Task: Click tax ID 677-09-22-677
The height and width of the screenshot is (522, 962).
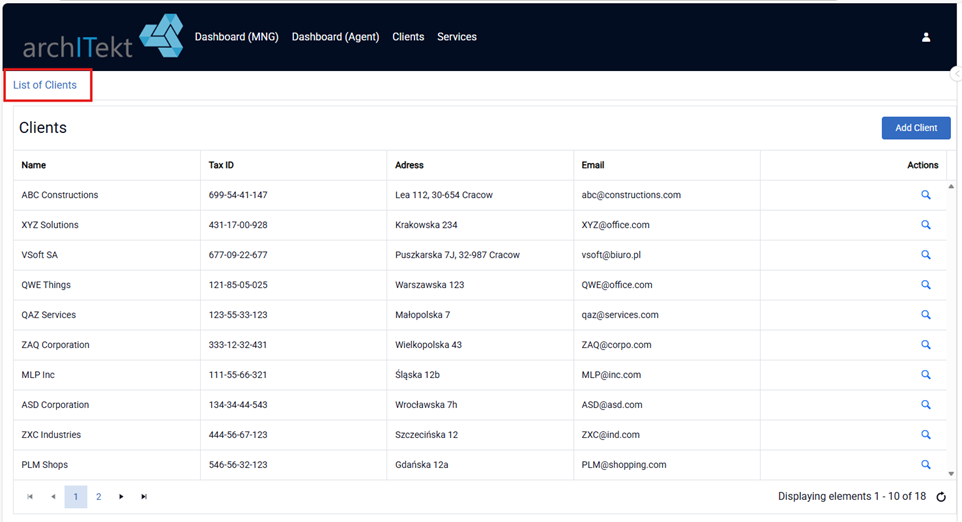Action: tap(238, 255)
